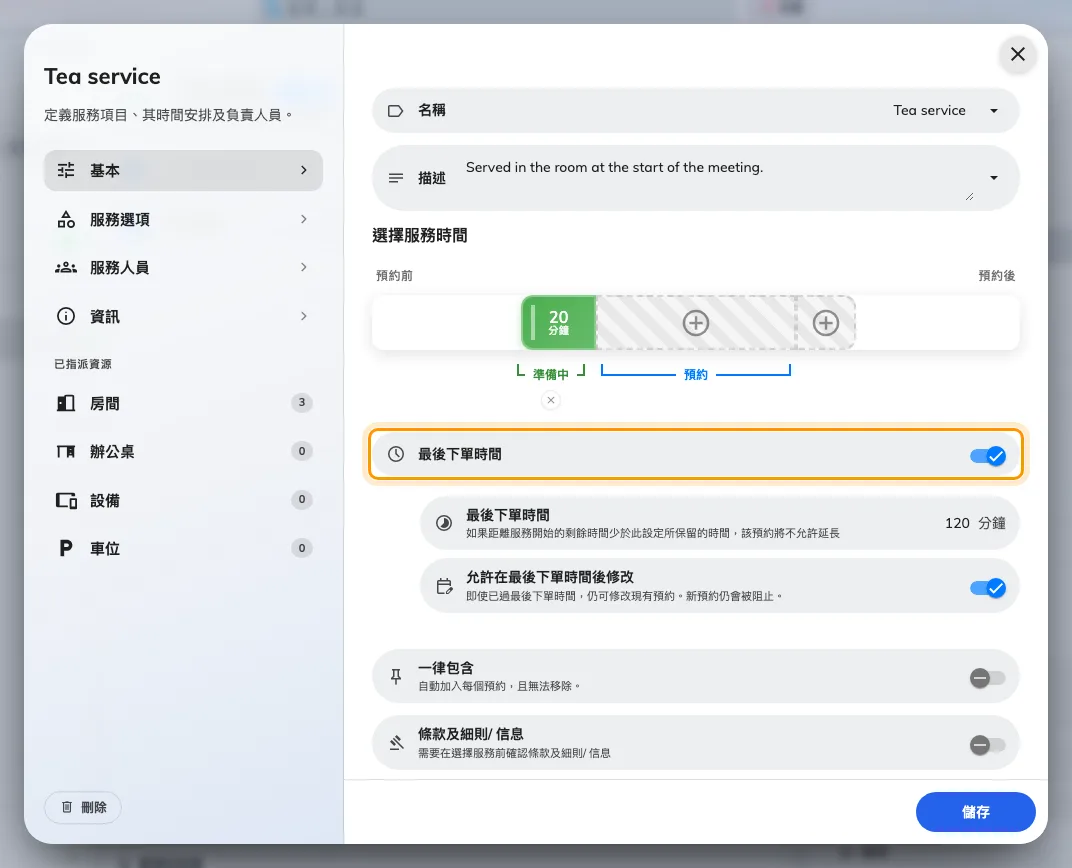Screen dimensions: 1072x868
Task: Click the sliders icon beside 基本
Action: (x=66, y=170)
